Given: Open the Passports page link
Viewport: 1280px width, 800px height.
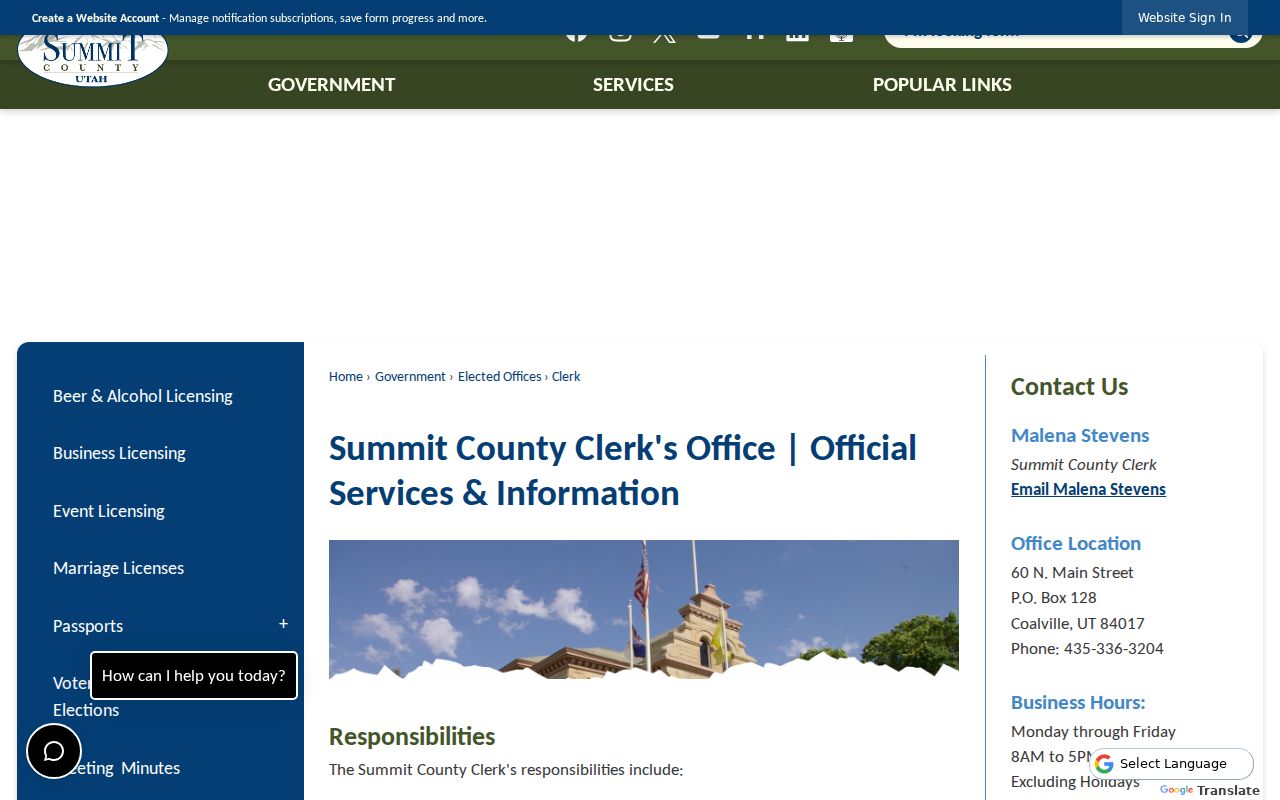Looking at the screenshot, I should point(88,626).
